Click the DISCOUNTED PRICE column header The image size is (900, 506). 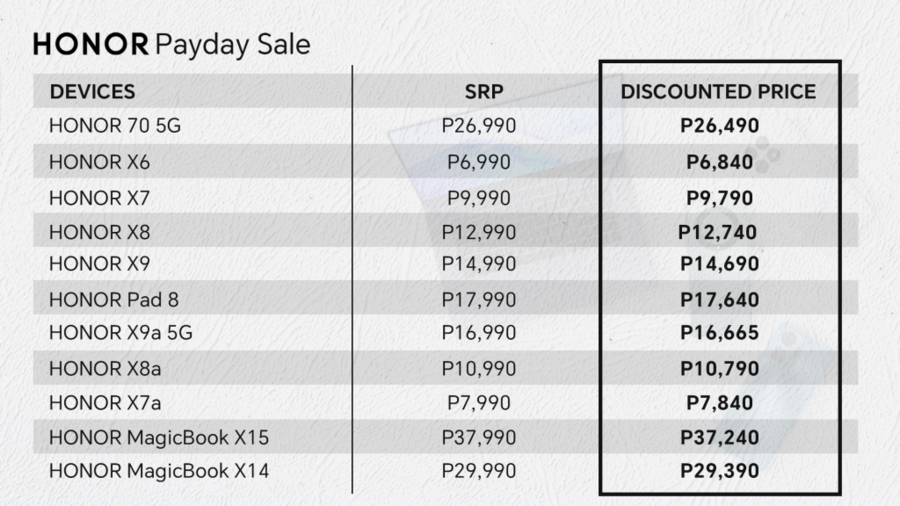coord(718,92)
